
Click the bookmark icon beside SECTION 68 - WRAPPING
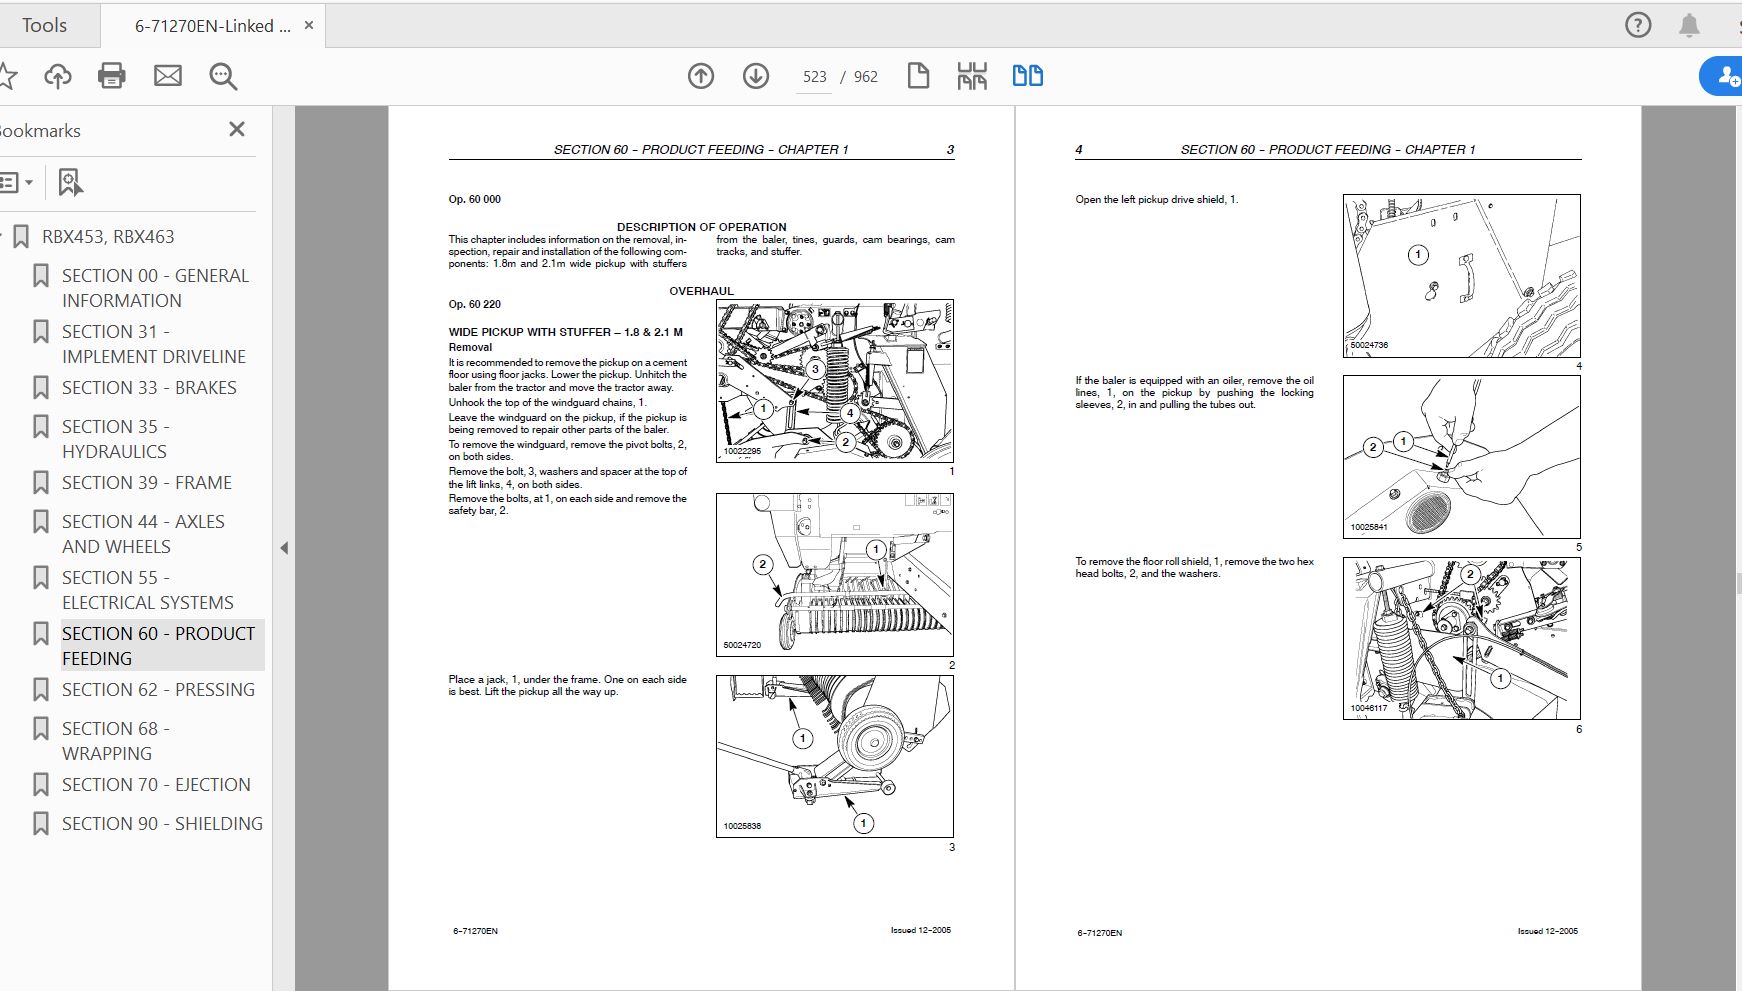pyautogui.click(x=41, y=728)
